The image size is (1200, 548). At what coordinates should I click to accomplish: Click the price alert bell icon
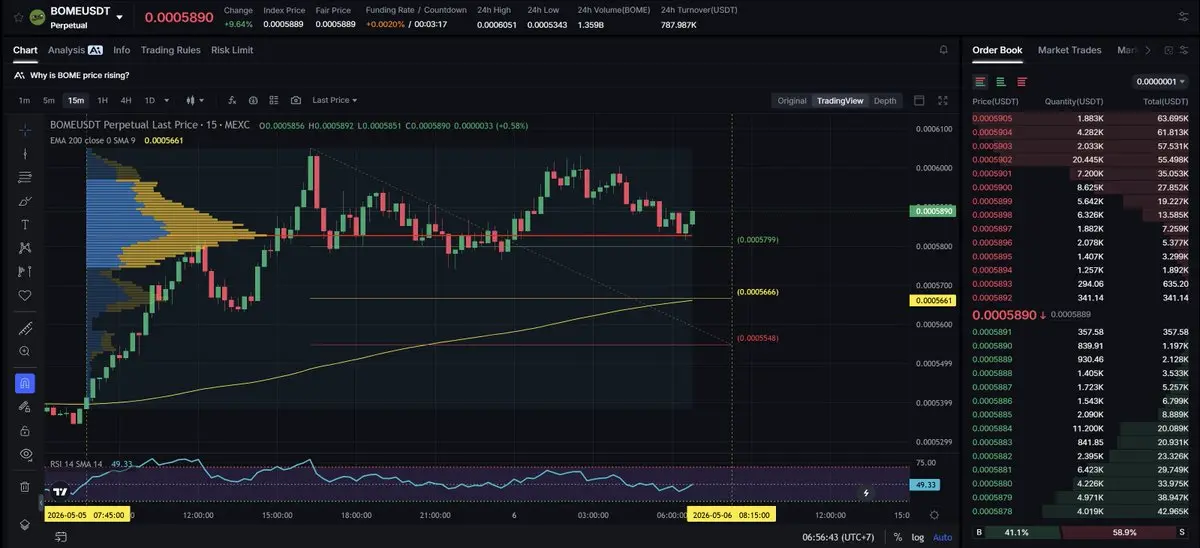(x=943, y=49)
